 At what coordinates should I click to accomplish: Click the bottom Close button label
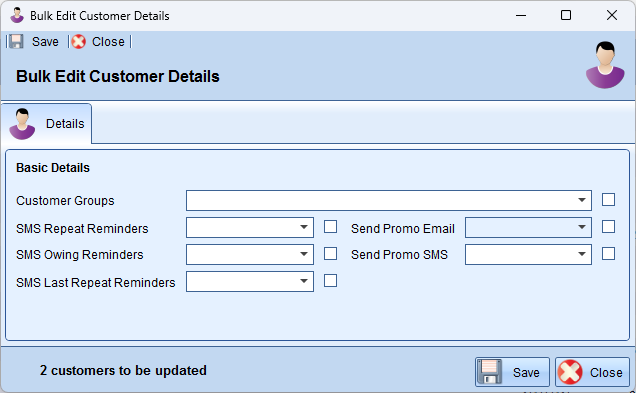point(606,373)
